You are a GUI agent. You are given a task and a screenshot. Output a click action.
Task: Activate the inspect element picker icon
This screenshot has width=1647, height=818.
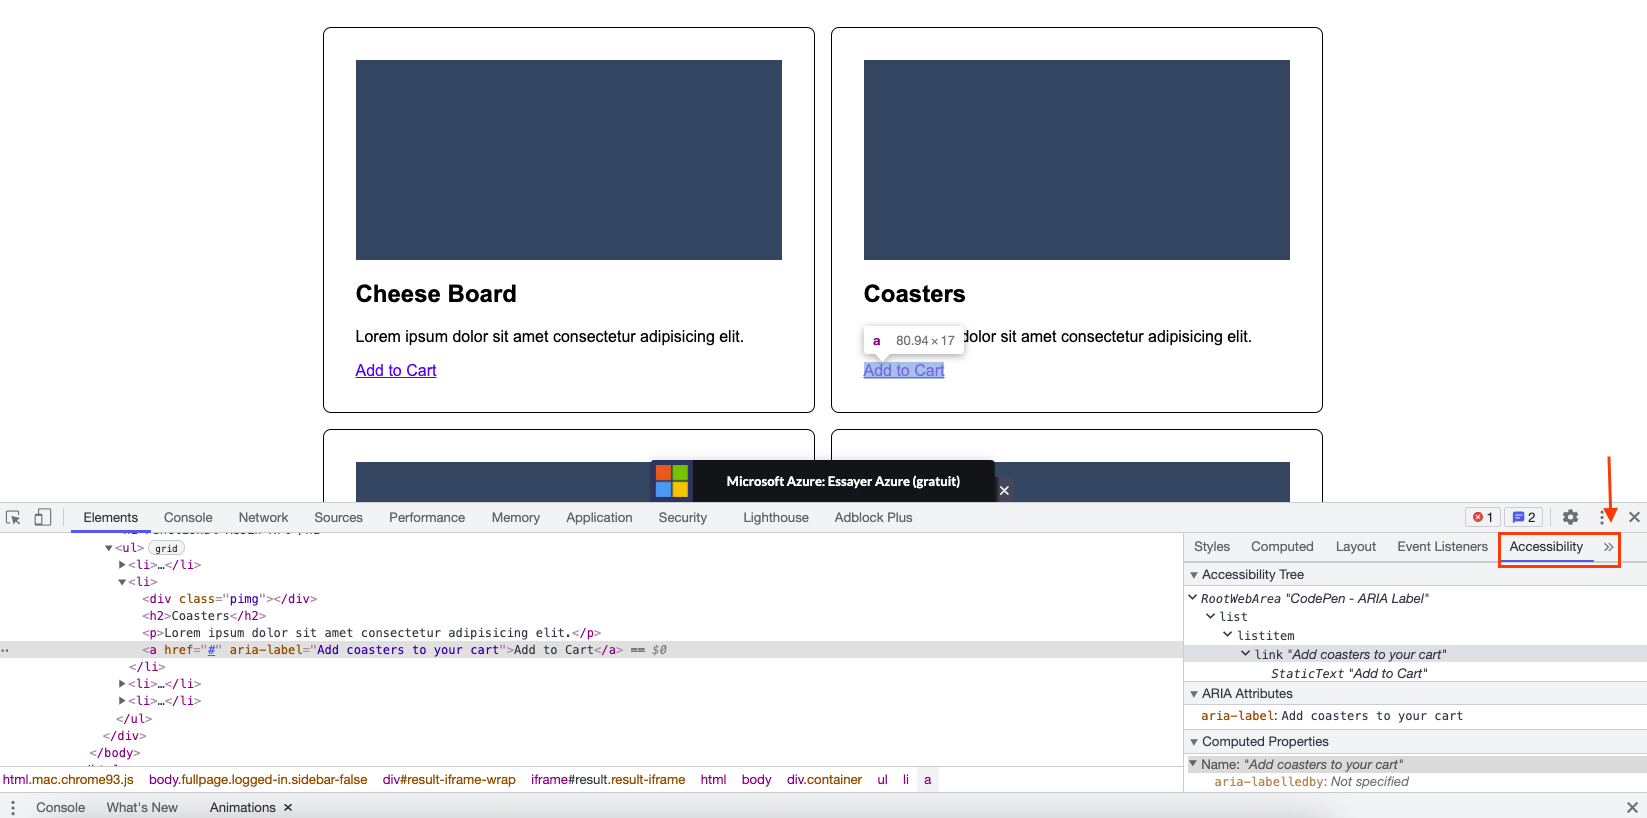pyautogui.click(x=13, y=517)
